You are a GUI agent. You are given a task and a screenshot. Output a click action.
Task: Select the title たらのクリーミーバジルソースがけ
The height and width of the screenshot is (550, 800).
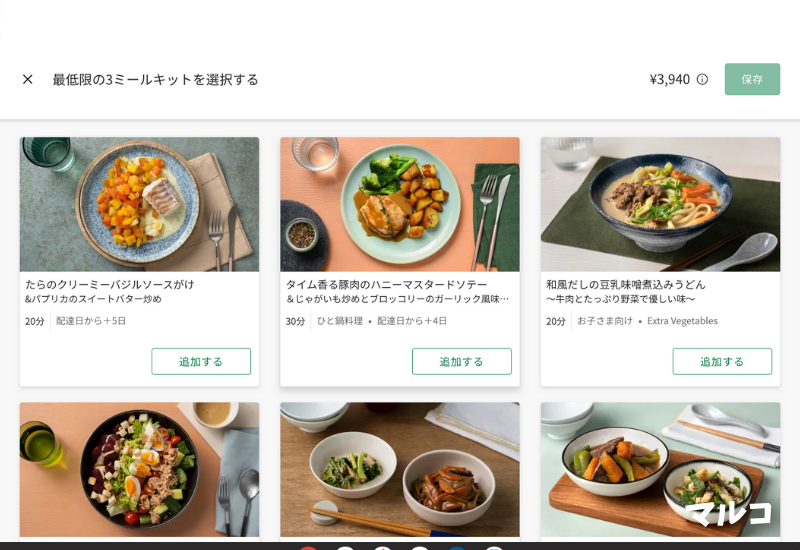tap(110, 284)
